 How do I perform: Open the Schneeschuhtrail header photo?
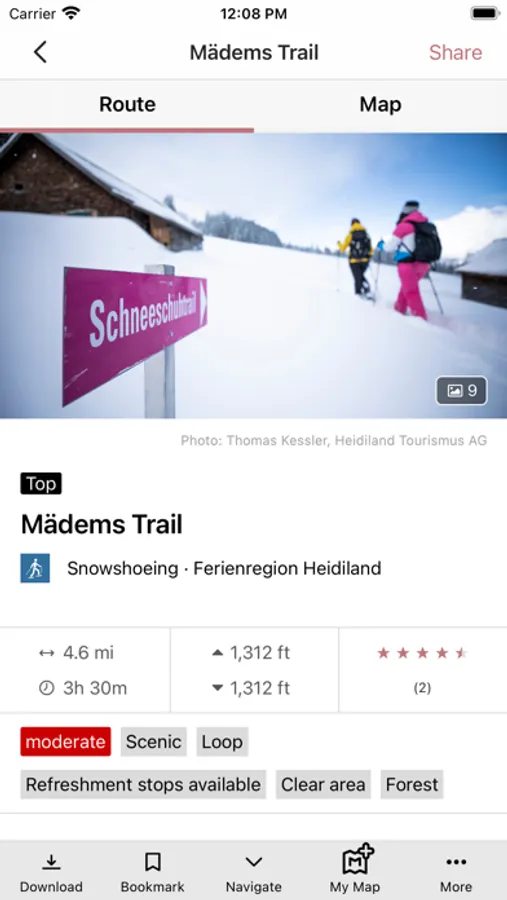(x=253, y=276)
